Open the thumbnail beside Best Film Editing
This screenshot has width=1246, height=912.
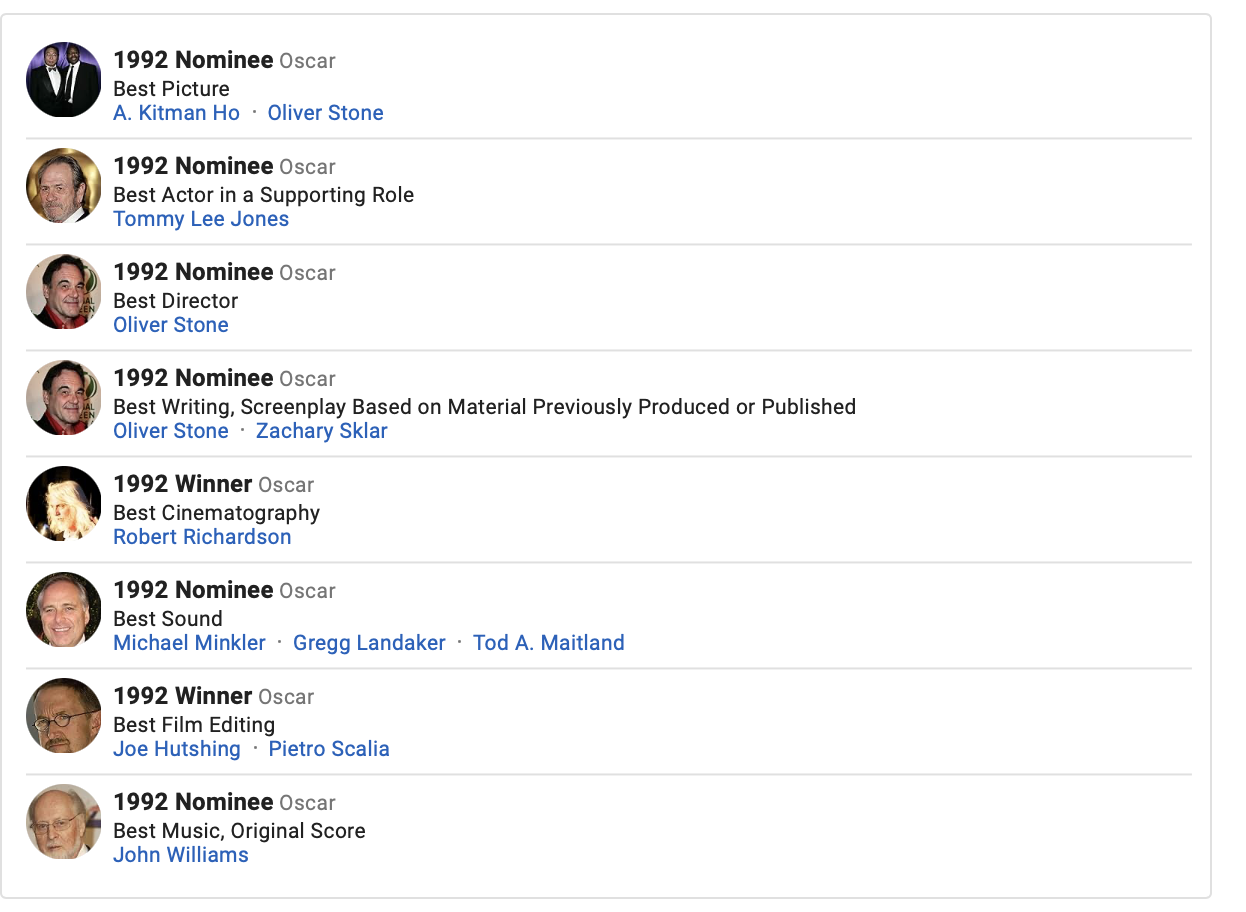[64, 716]
